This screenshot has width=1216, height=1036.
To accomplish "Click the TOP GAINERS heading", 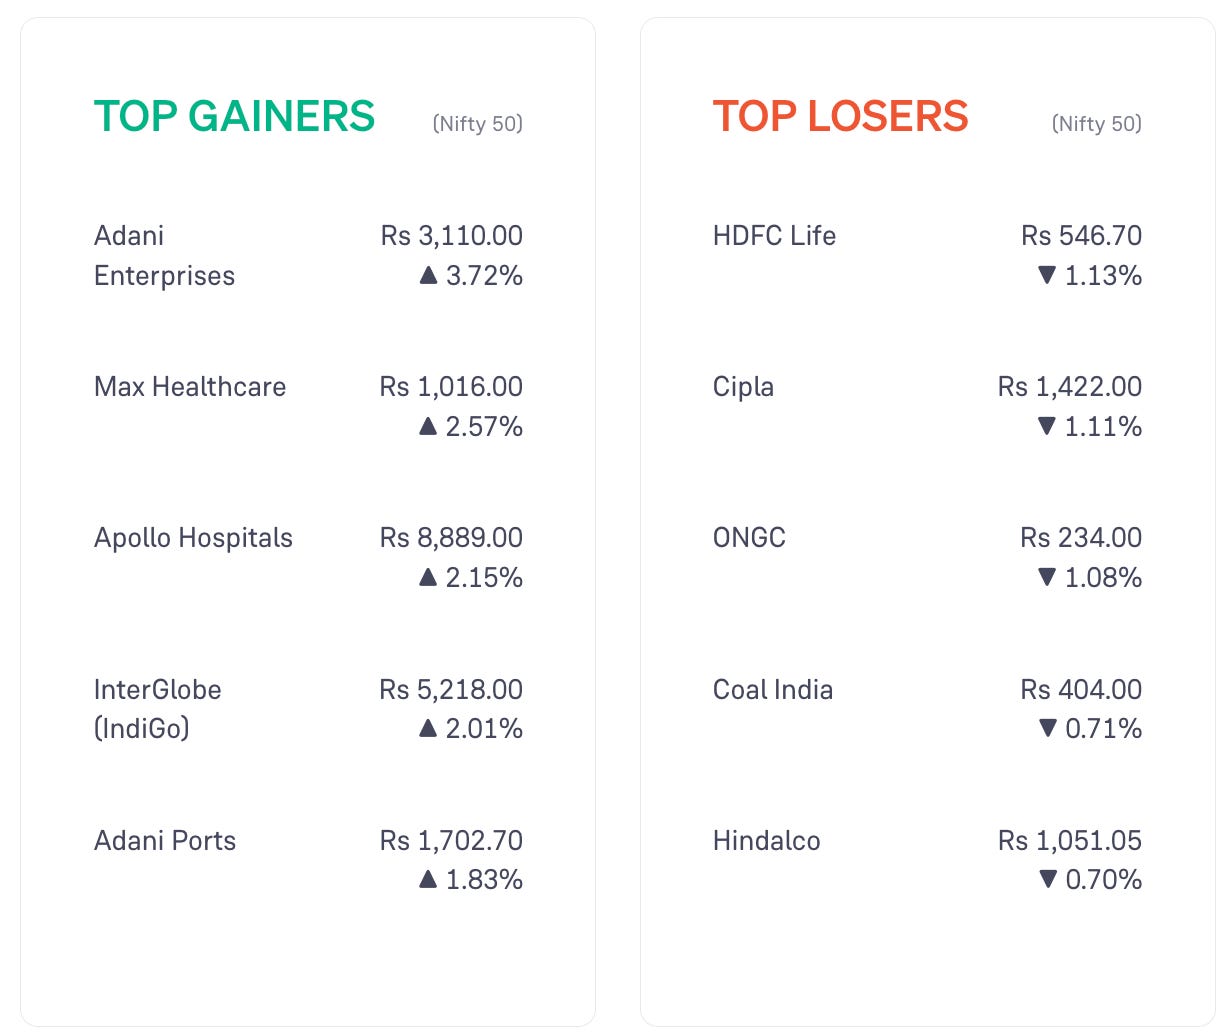I will (x=234, y=116).
